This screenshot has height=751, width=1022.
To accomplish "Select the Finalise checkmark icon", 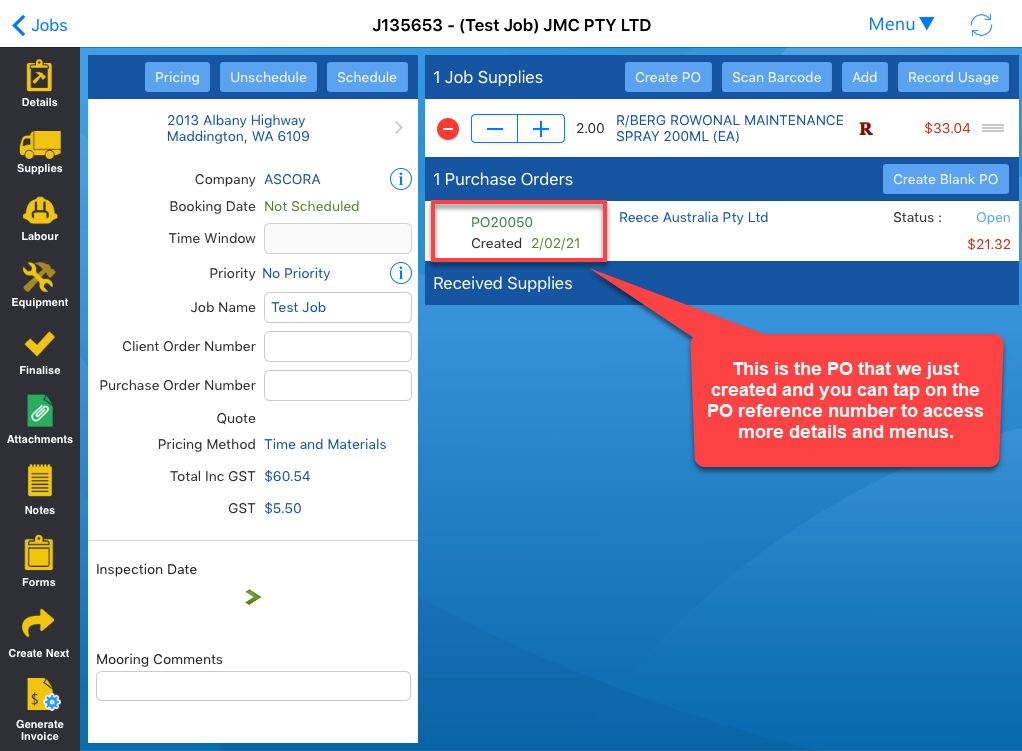I will pyautogui.click(x=39, y=345).
